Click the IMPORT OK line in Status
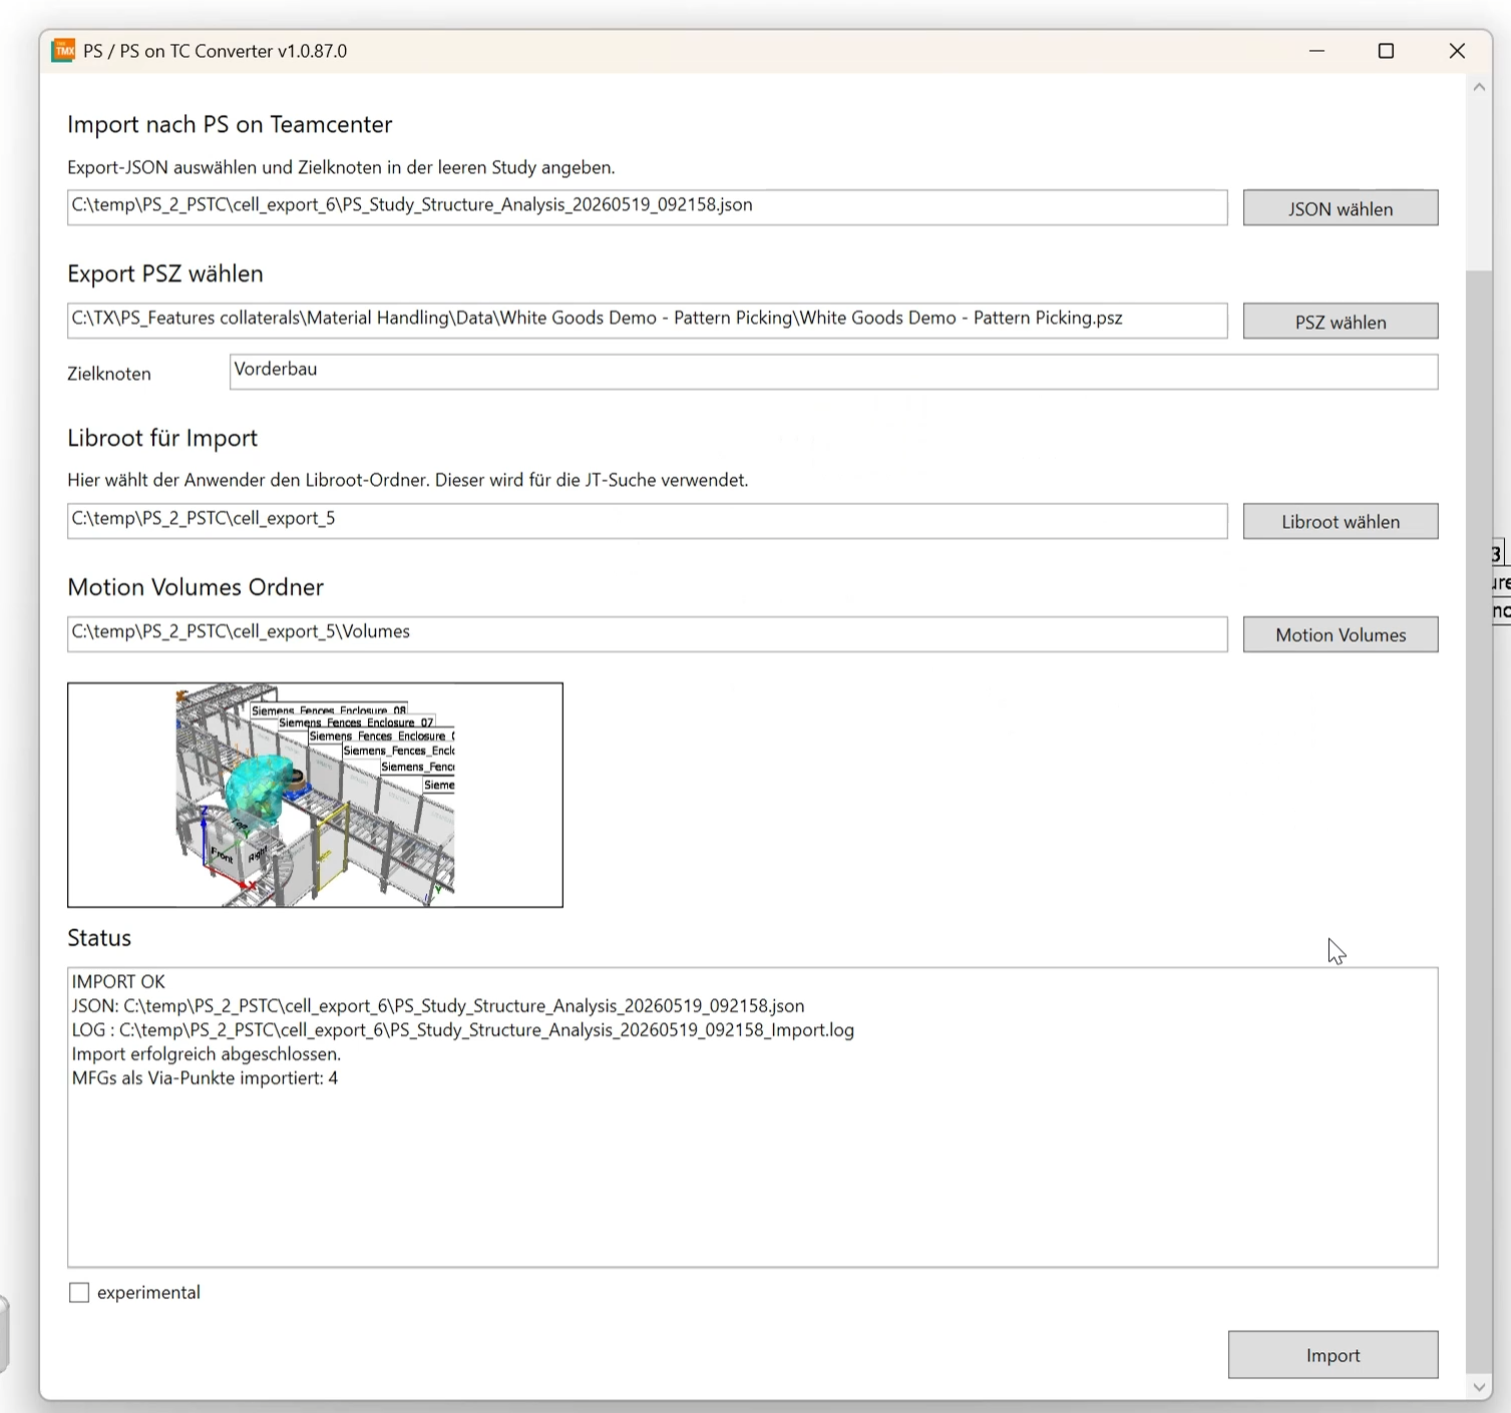The height and width of the screenshot is (1413, 1511). 118,981
